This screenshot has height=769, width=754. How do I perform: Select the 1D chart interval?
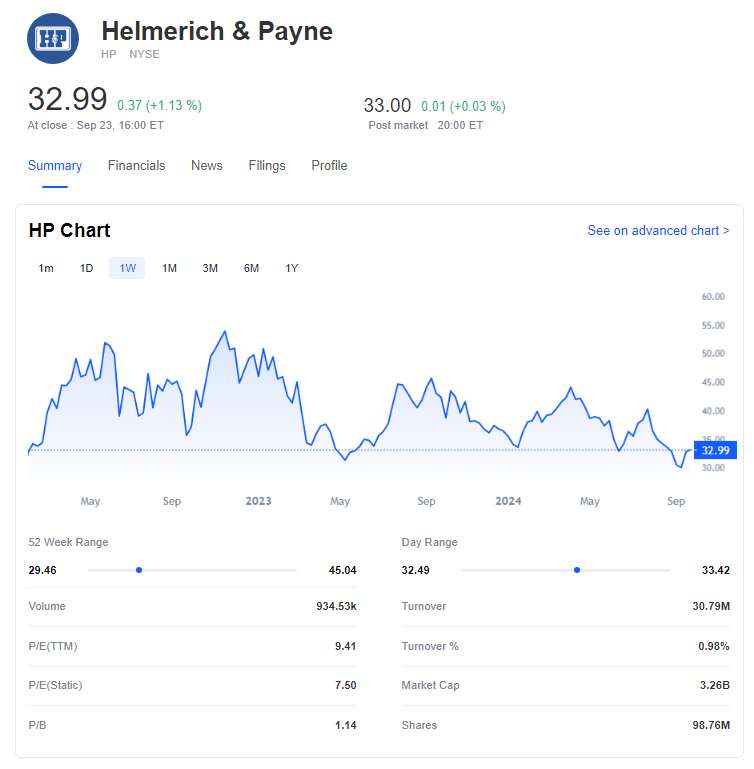[x=87, y=268]
